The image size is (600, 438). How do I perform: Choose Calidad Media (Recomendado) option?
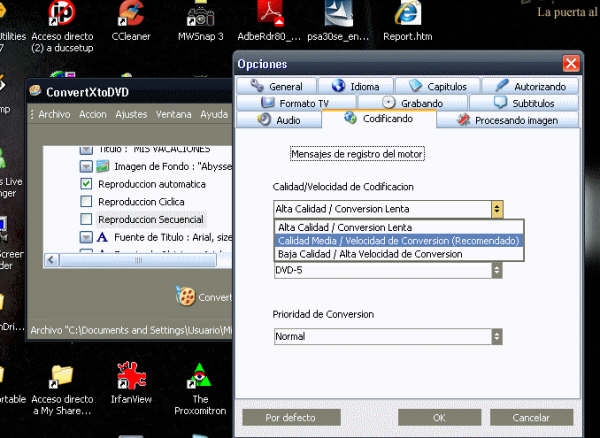tap(399, 241)
